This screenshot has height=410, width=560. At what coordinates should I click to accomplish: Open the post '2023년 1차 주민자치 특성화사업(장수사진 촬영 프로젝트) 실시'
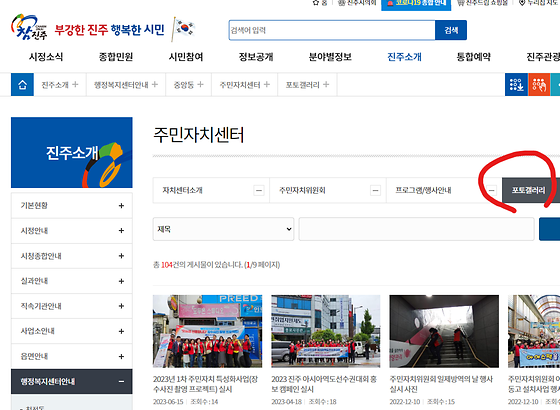[205, 384]
